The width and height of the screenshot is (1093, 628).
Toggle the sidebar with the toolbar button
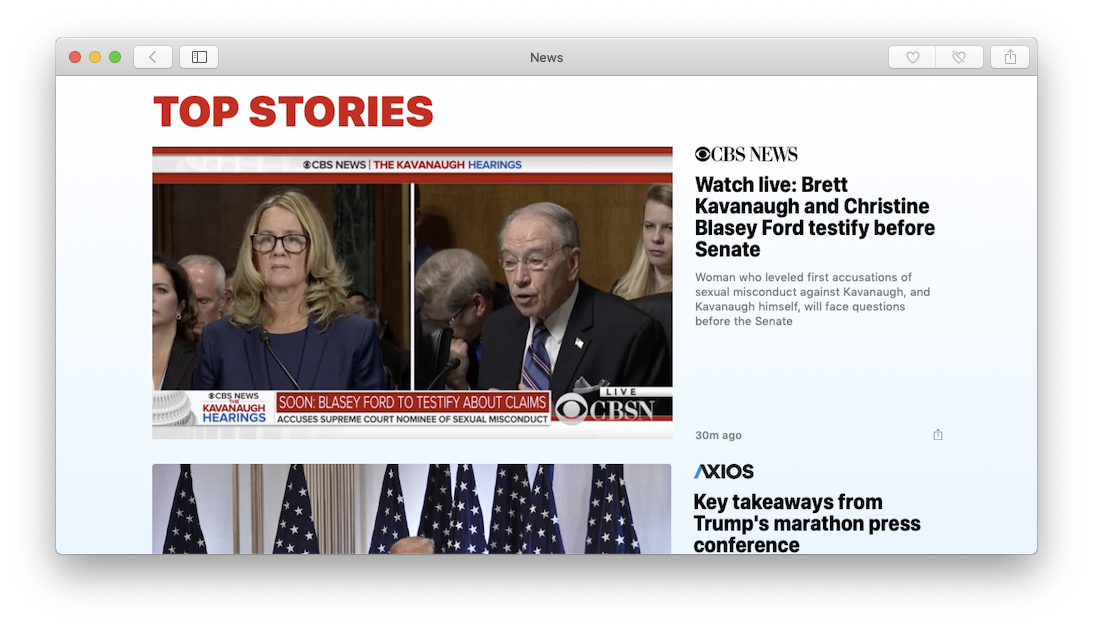point(199,57)
